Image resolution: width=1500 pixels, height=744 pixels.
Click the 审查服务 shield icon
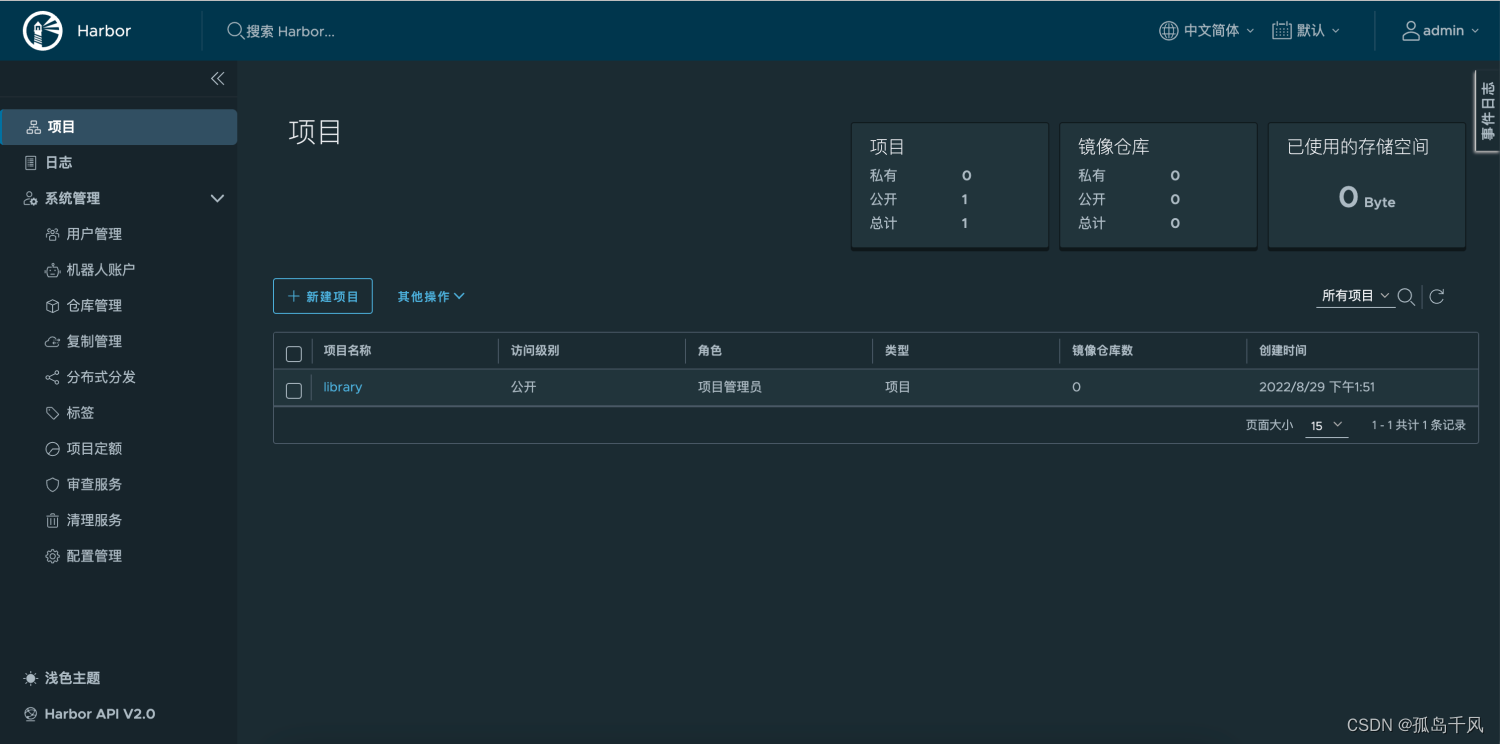53,485
